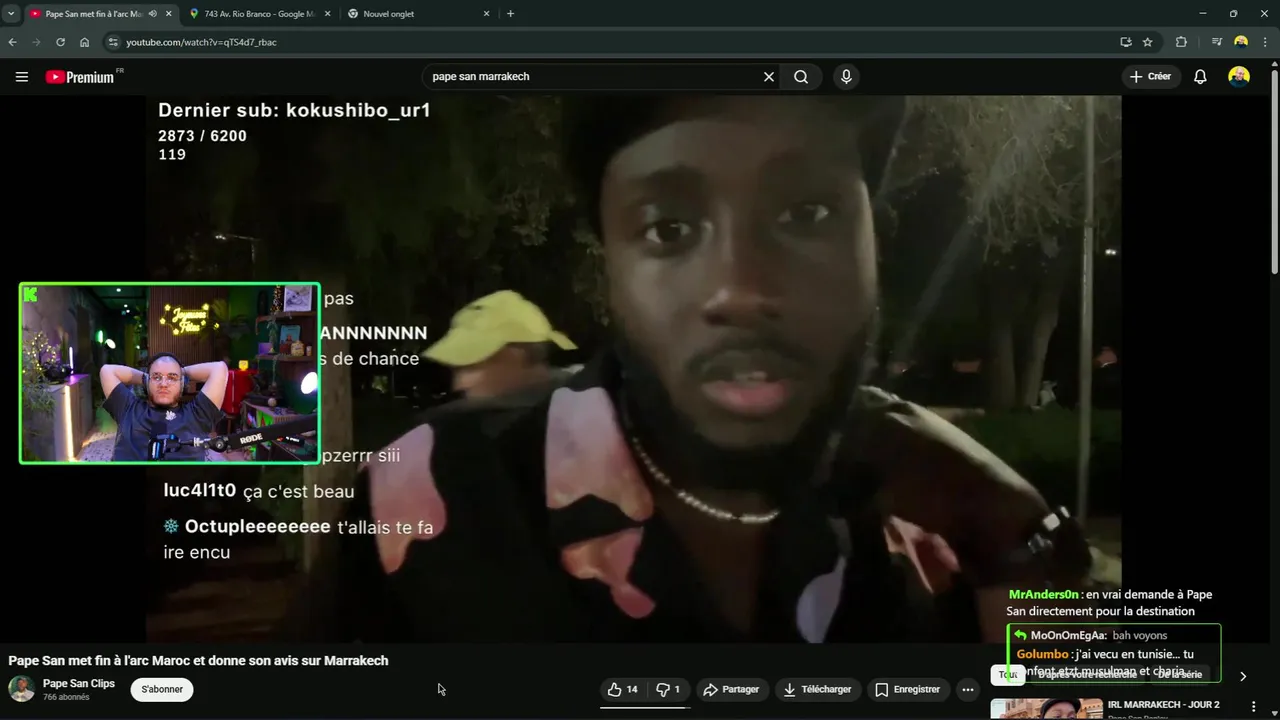Subscribe with the S'abonner button
This screenshot has height=720, width=1280.
pos(162,689)
